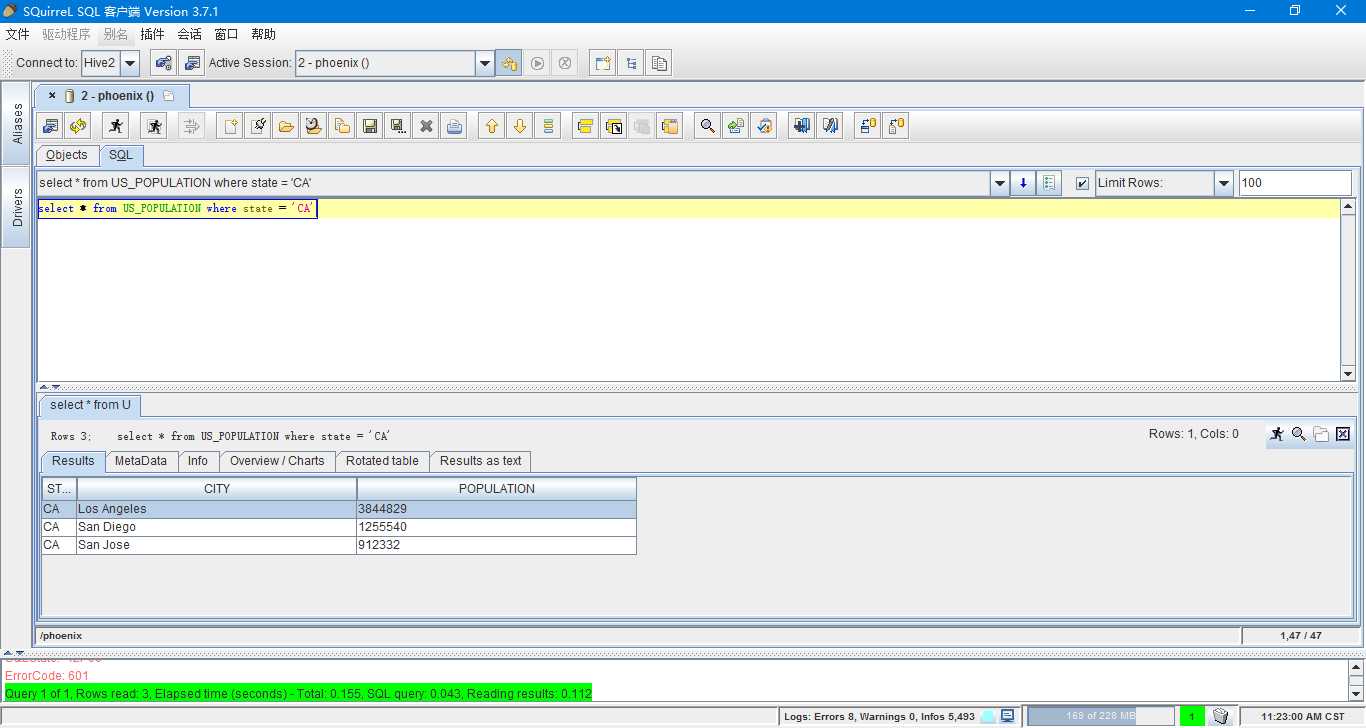The height and width of the screenshot is (728, 1366).
Task: Click the CITY column header
Action: [x=217, y=489]
